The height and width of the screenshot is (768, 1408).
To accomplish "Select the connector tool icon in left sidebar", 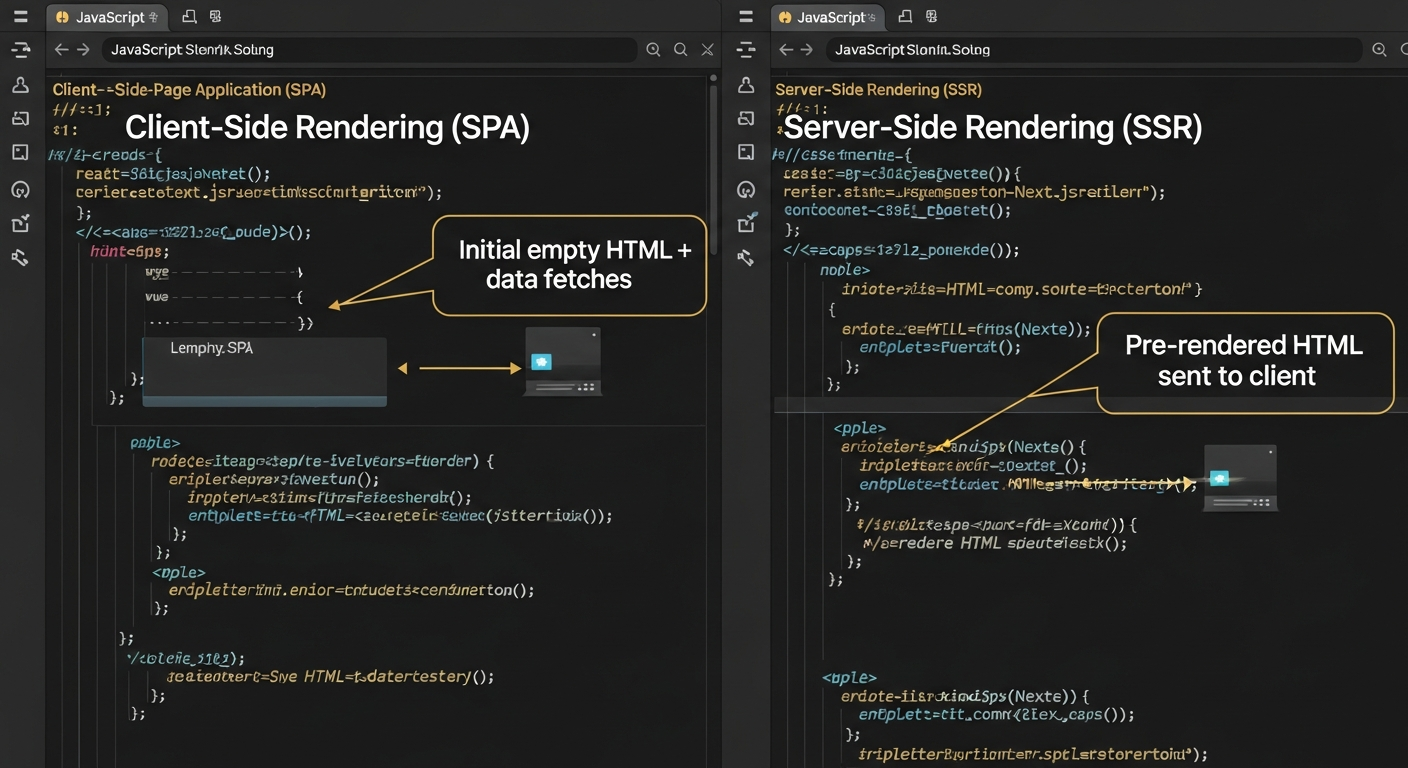I will pos(20,258).
